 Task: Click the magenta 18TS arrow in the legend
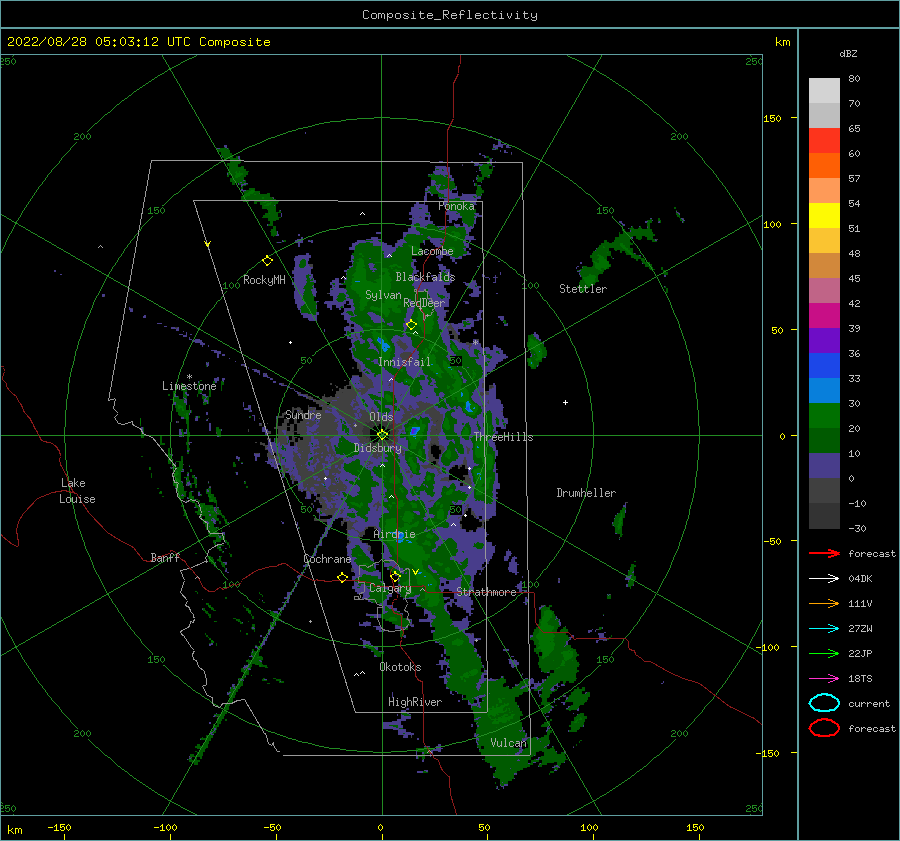click(x=824, y=679)
